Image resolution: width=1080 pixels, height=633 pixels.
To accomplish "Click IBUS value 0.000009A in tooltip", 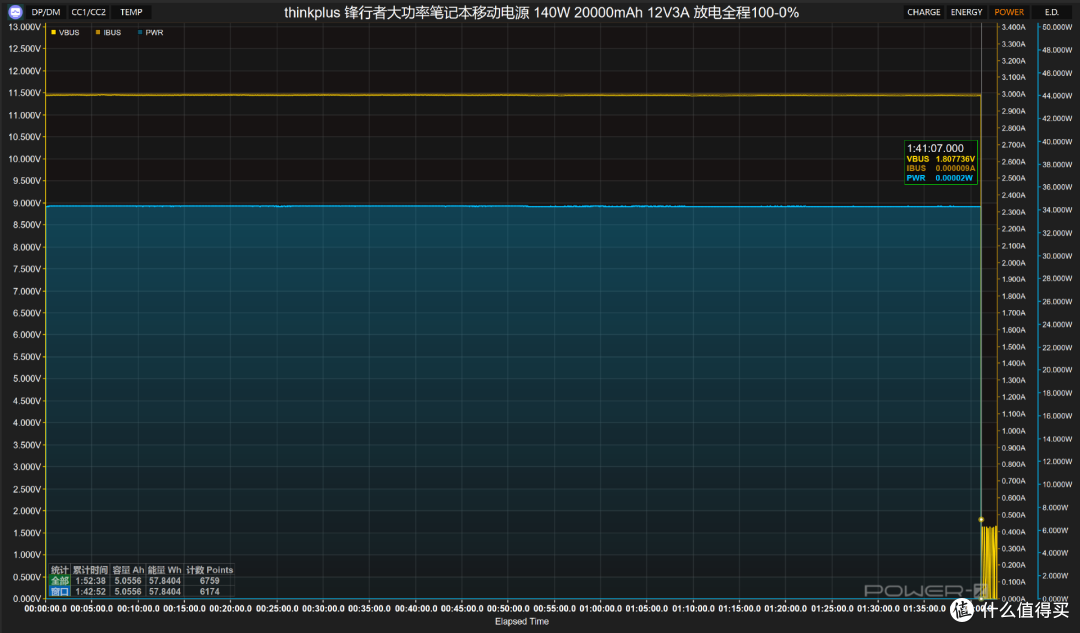I will click(x=955, y=168).
